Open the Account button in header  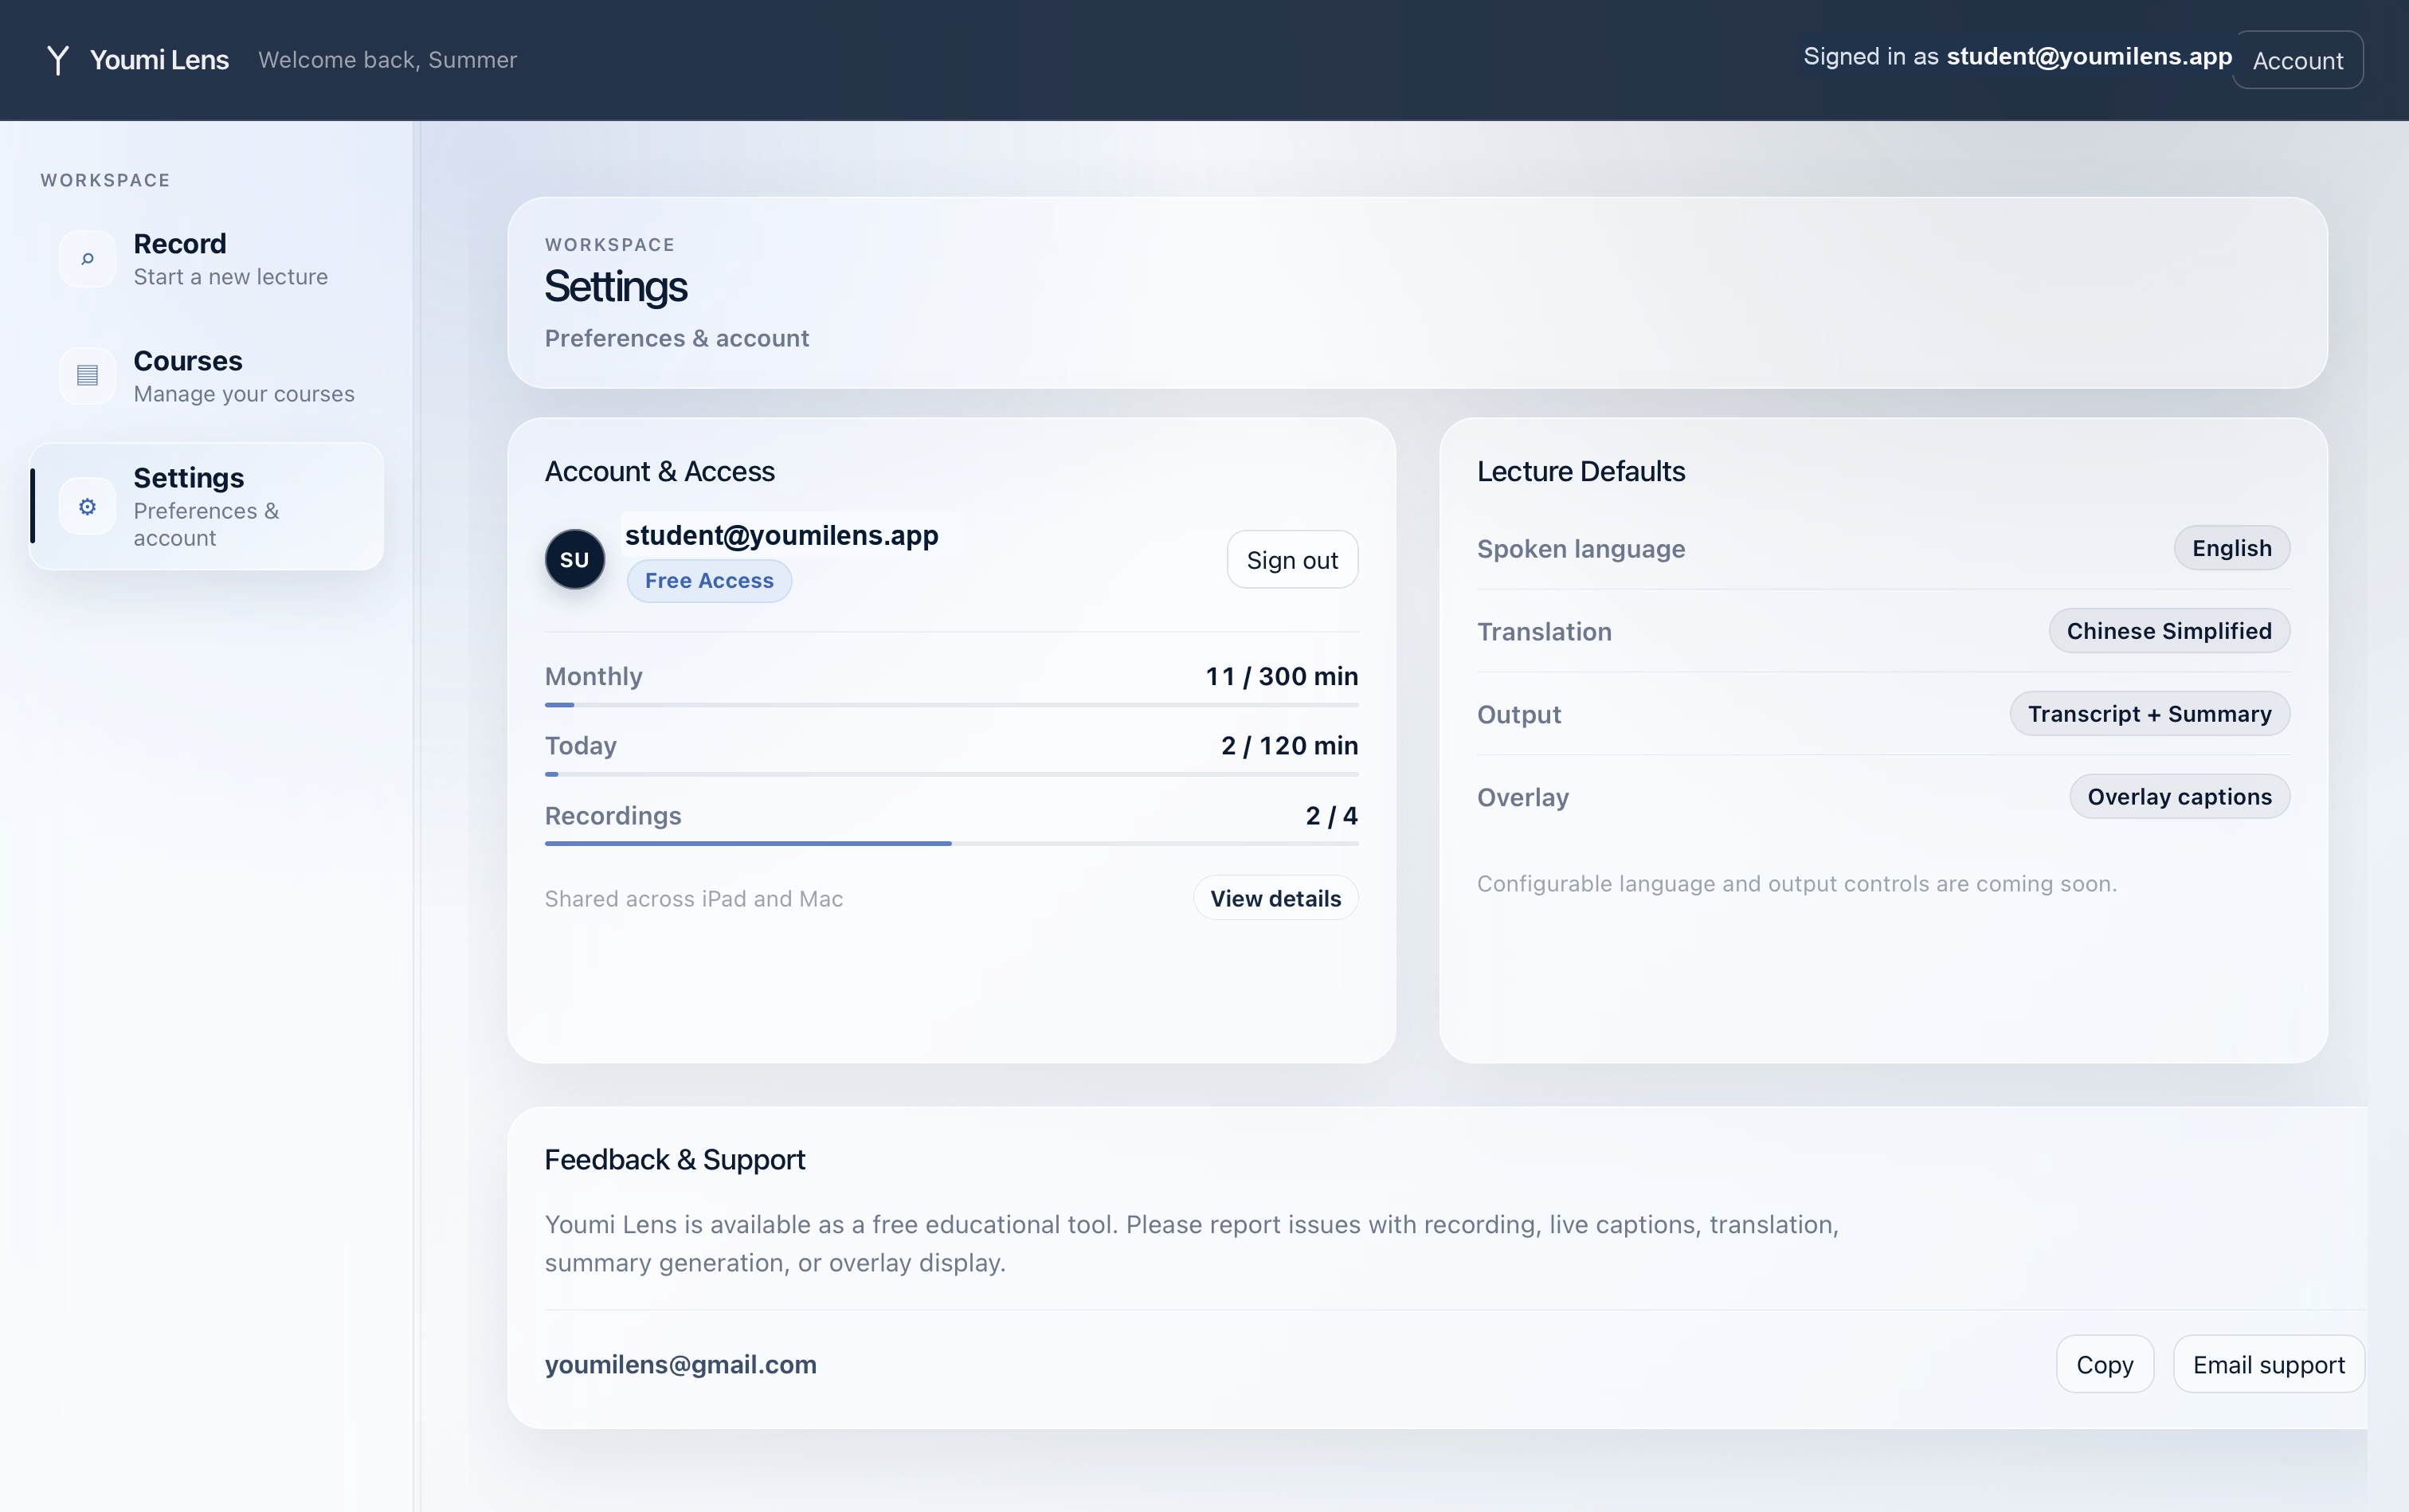coord(2297,60)
